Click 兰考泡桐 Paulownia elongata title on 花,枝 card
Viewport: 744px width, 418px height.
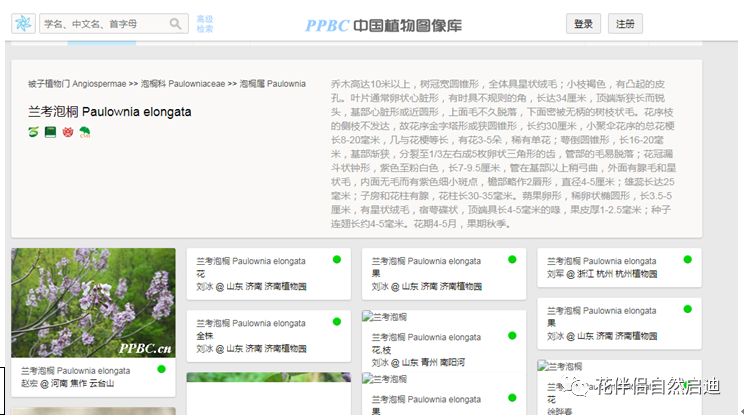[x=426, y=337]
